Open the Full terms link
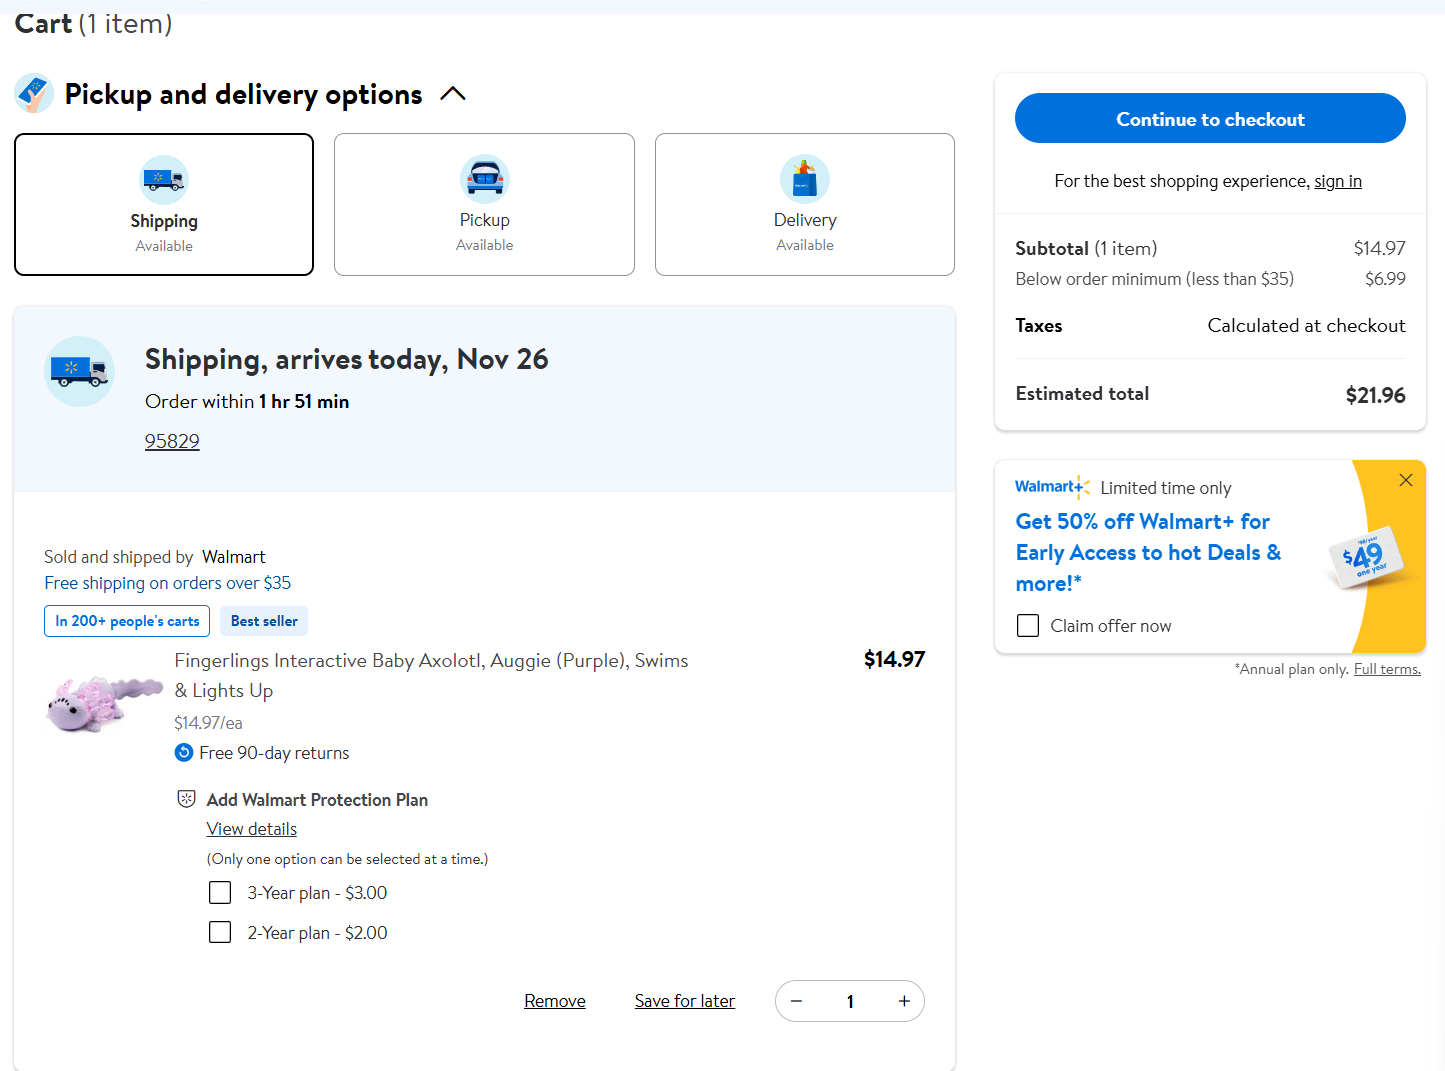Viewport: 1445px width, 1071px height. tap(1387, 669)
